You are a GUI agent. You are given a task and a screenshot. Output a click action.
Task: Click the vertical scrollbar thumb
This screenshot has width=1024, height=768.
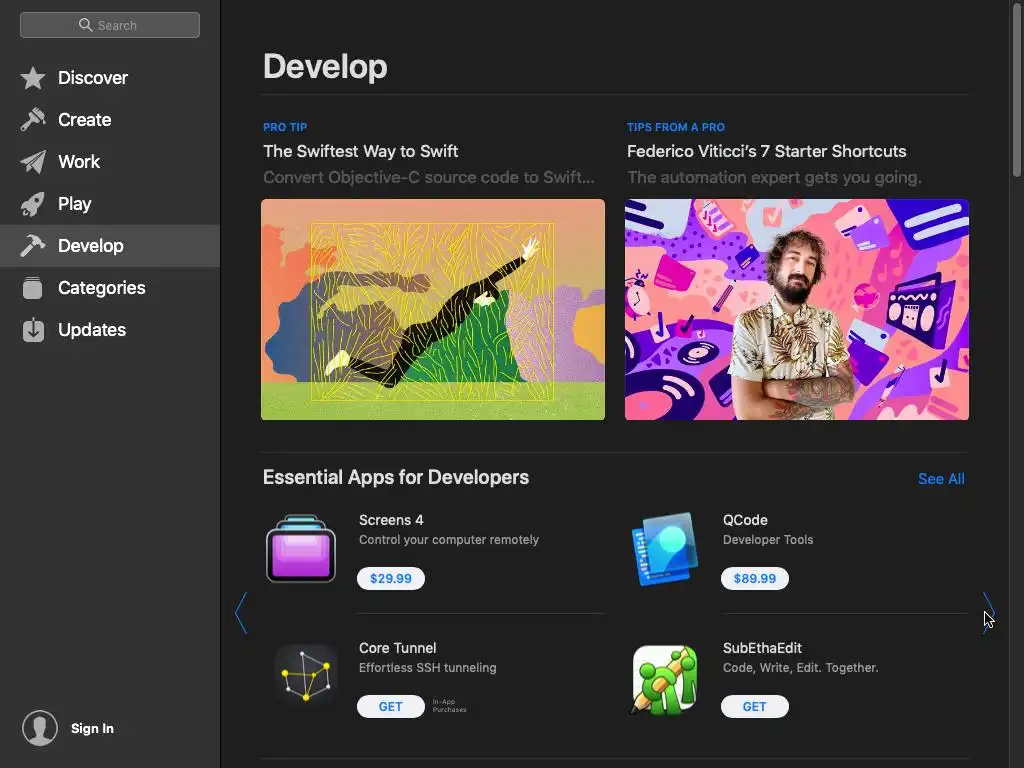point(1016,90)
